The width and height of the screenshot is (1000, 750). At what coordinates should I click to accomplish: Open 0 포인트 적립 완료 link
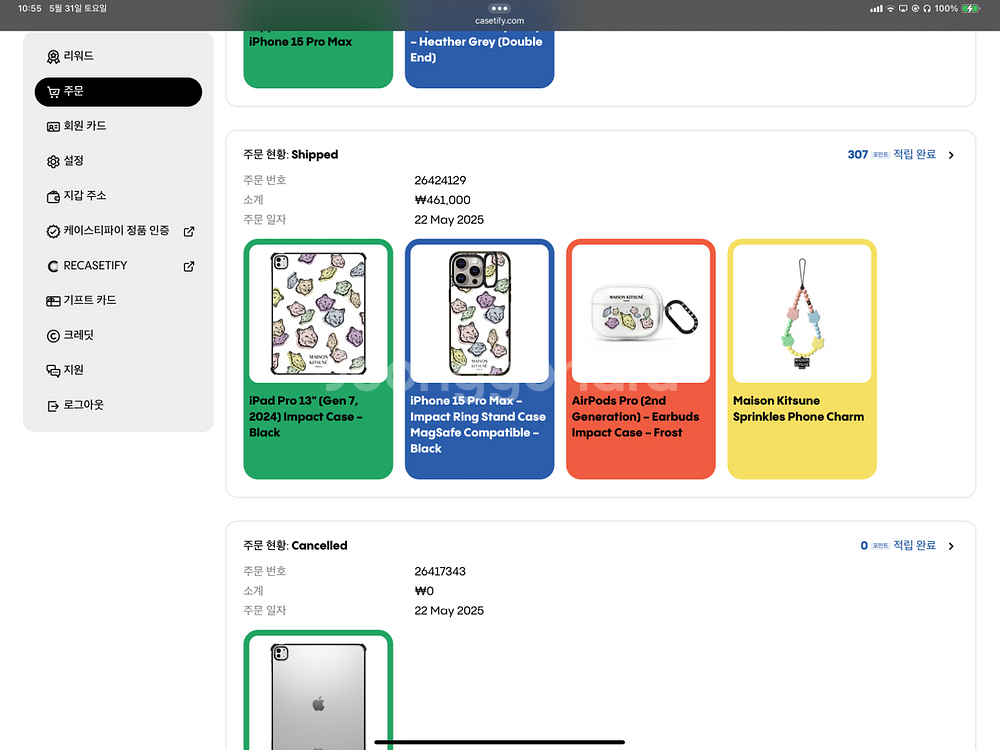point(898,545)
